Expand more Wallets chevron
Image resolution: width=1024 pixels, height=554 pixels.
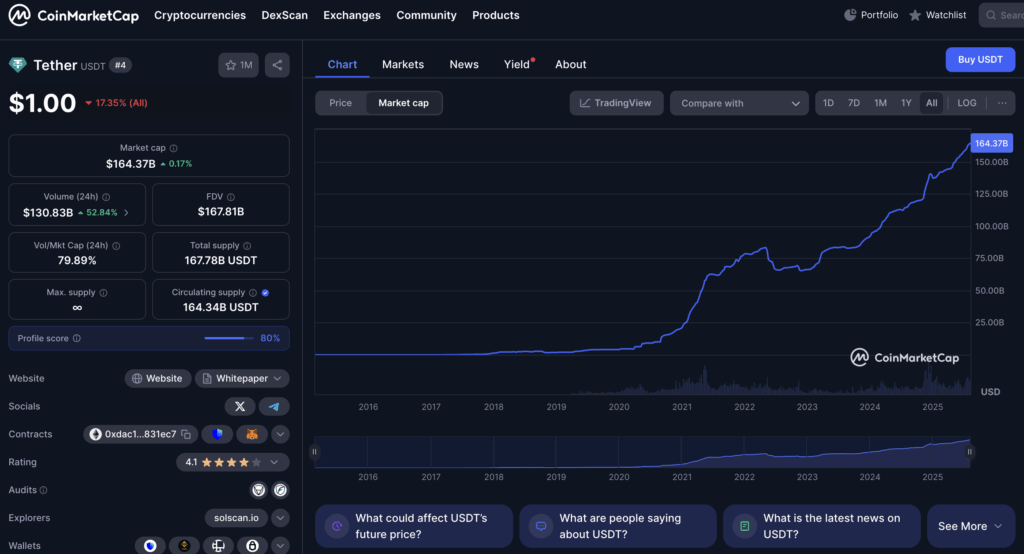pos(280,546)
